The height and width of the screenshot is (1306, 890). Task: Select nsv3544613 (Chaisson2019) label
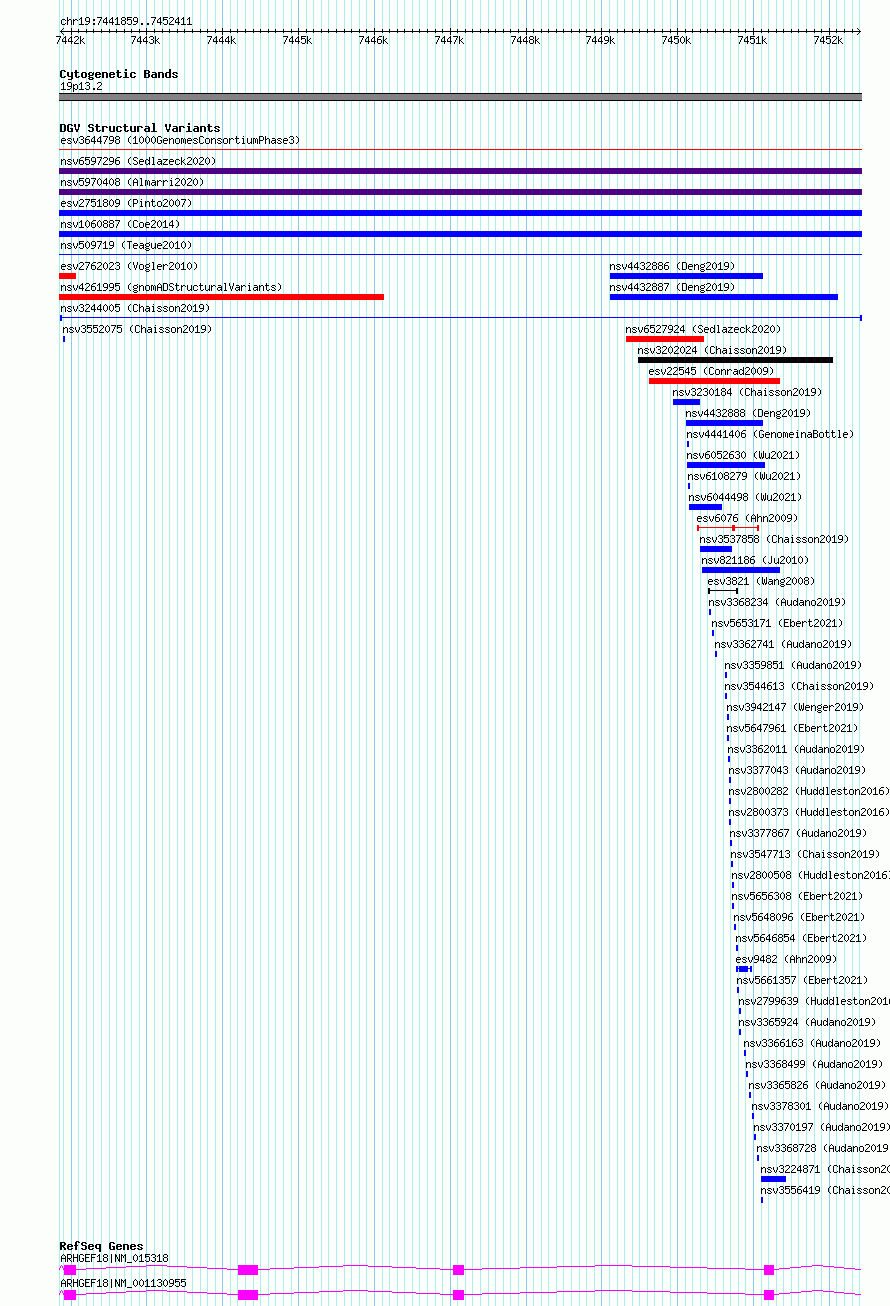(x=799, y=686)
